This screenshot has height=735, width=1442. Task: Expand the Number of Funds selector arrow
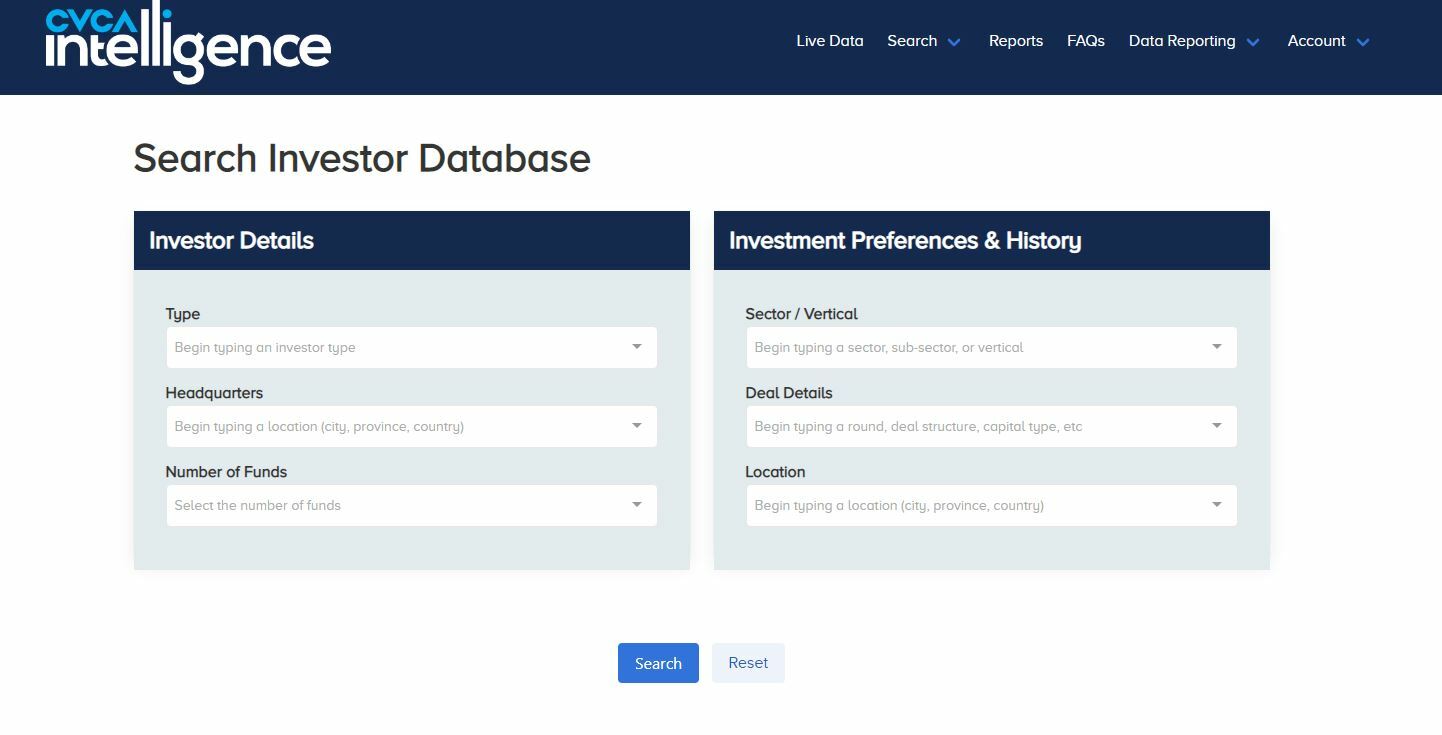[637, 505]
